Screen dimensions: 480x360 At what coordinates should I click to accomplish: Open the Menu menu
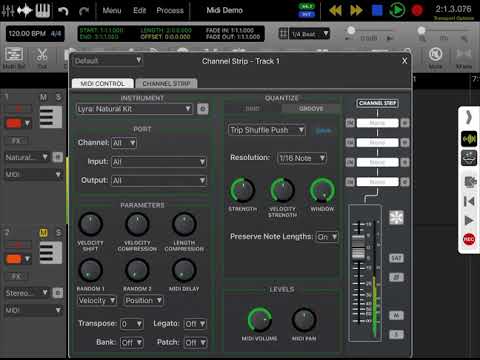[x=112, y=10]
